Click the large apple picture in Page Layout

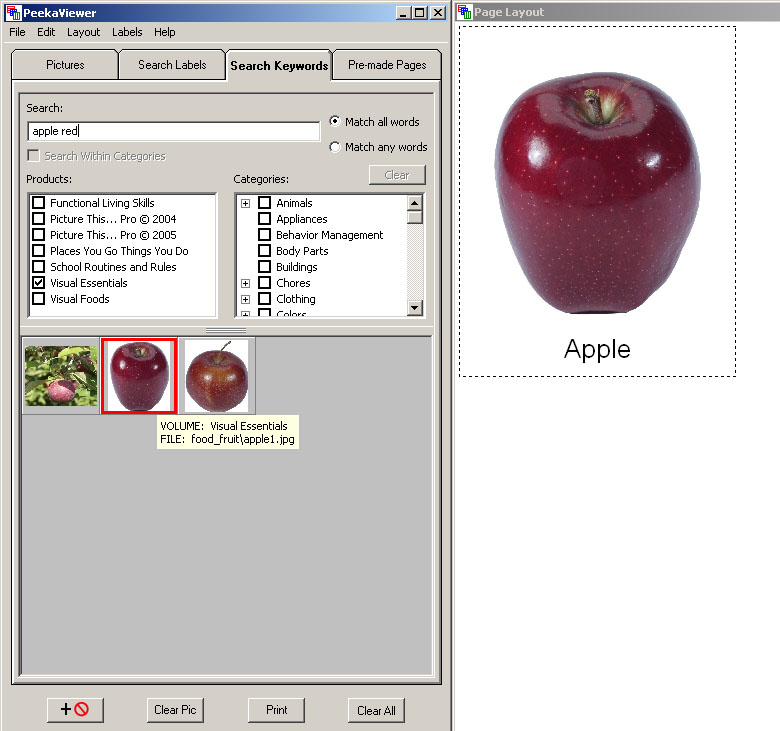(x=597, y=193)
